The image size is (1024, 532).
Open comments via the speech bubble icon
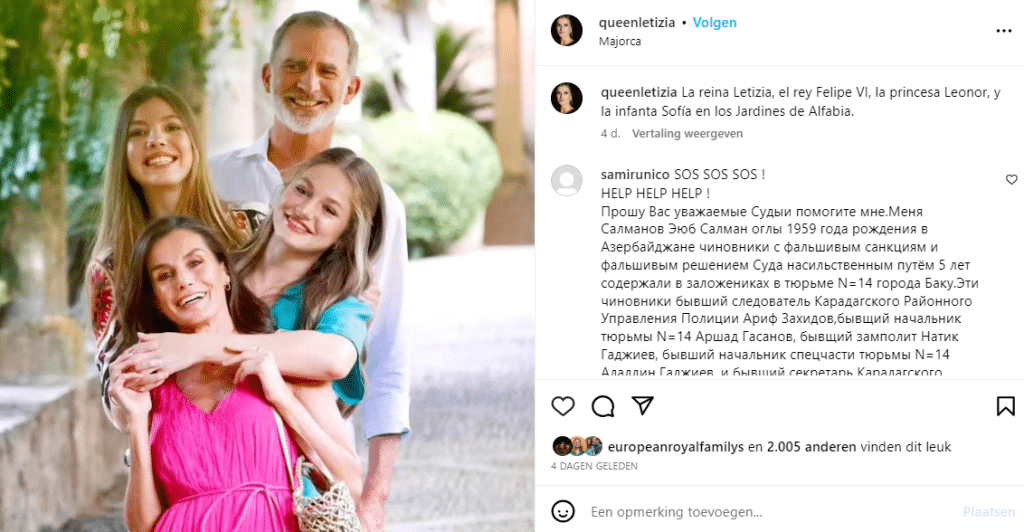click(603, 406)
